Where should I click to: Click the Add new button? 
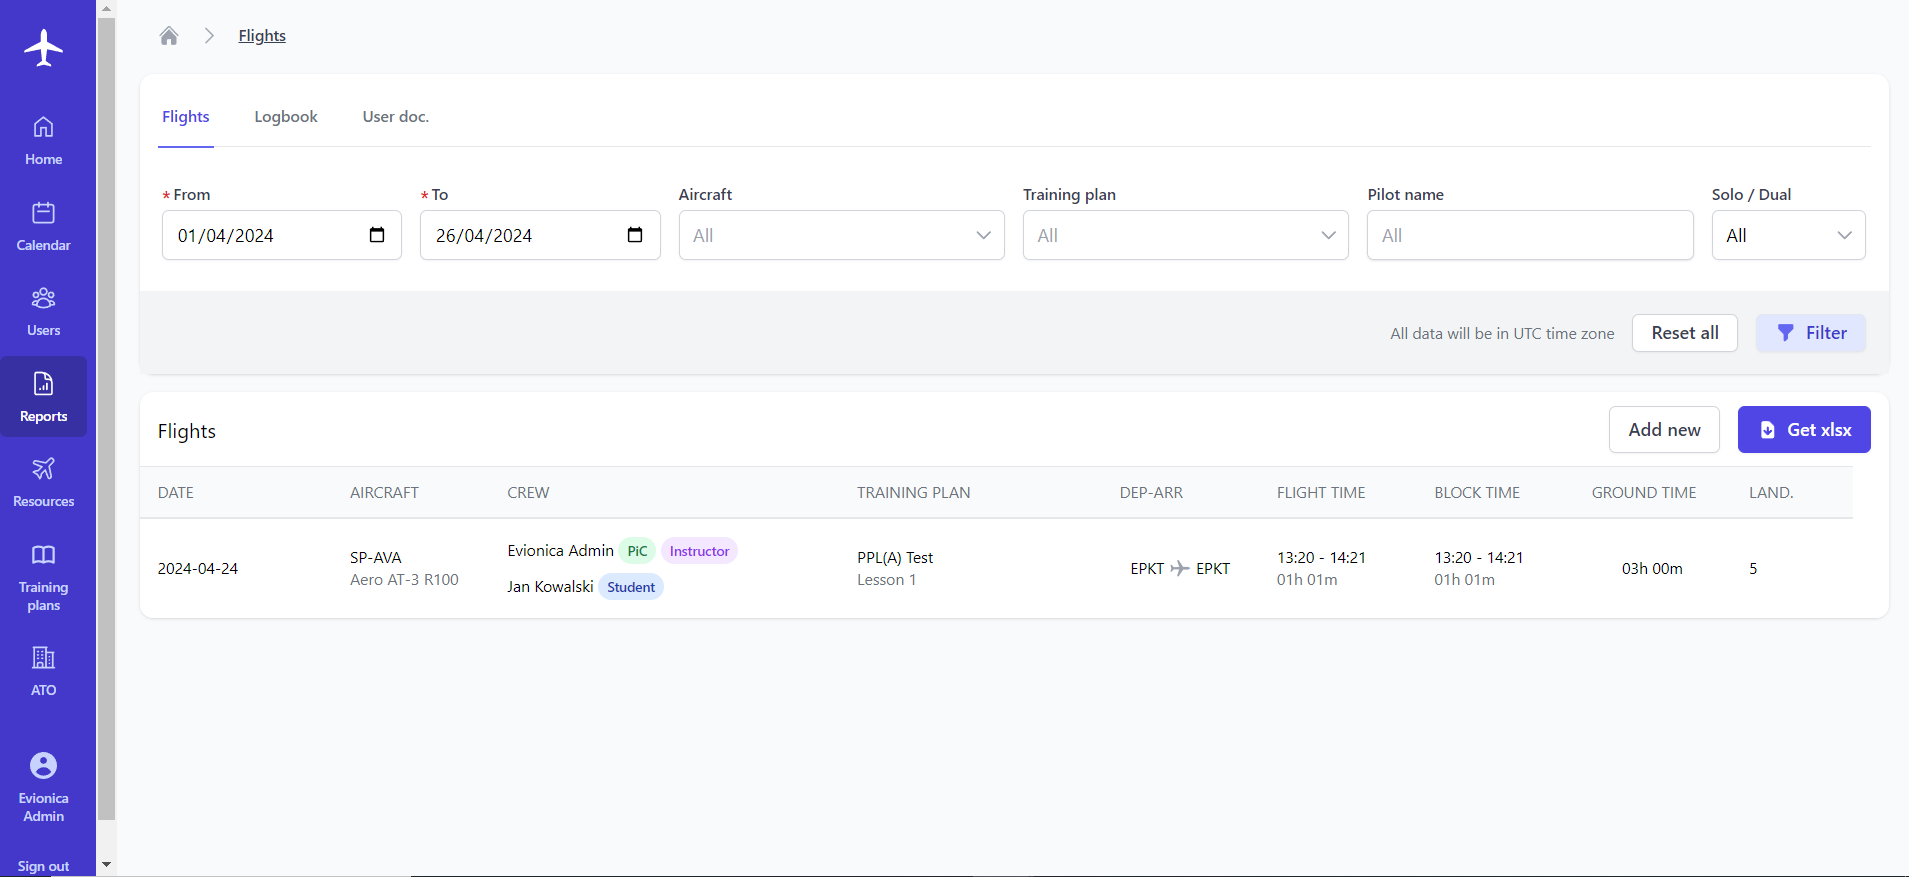click(1664, 430)
